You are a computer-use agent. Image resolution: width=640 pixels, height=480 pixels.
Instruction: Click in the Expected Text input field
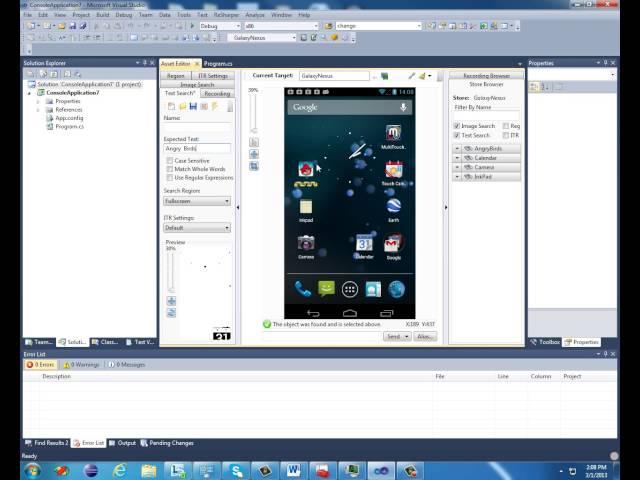point(197,148)
